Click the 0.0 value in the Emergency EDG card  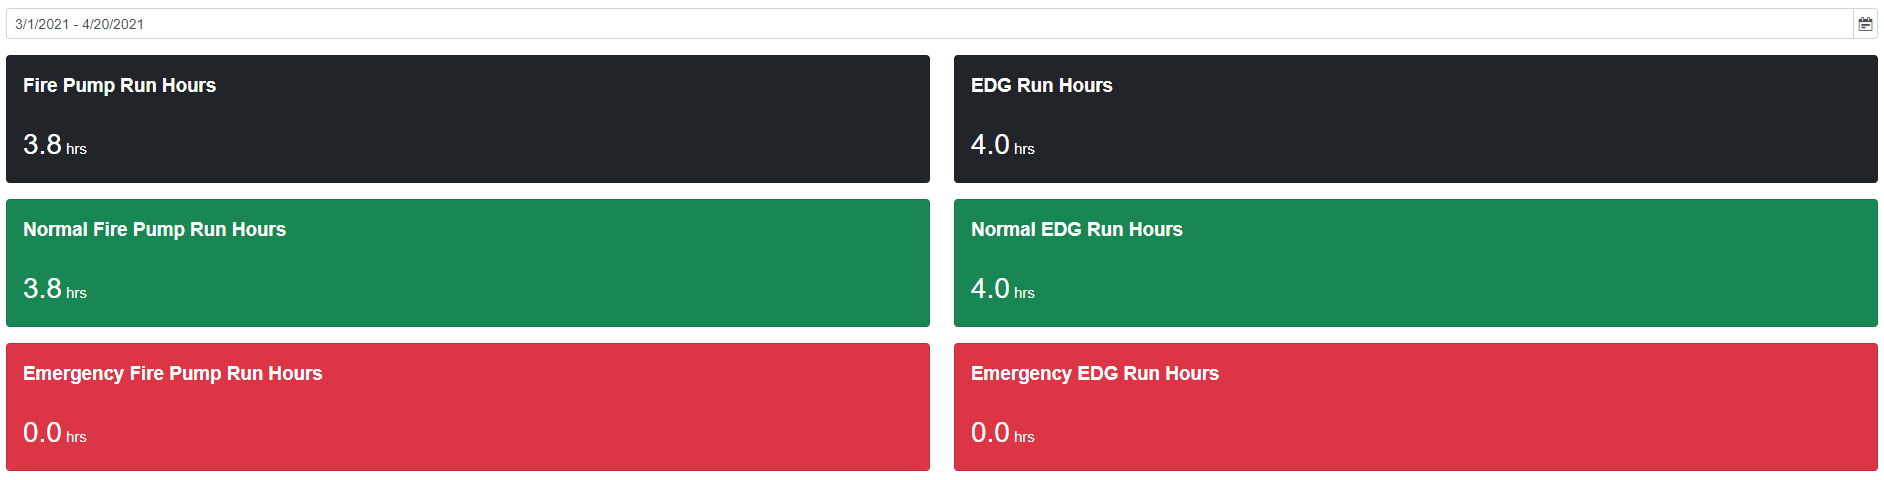(990, 433)
